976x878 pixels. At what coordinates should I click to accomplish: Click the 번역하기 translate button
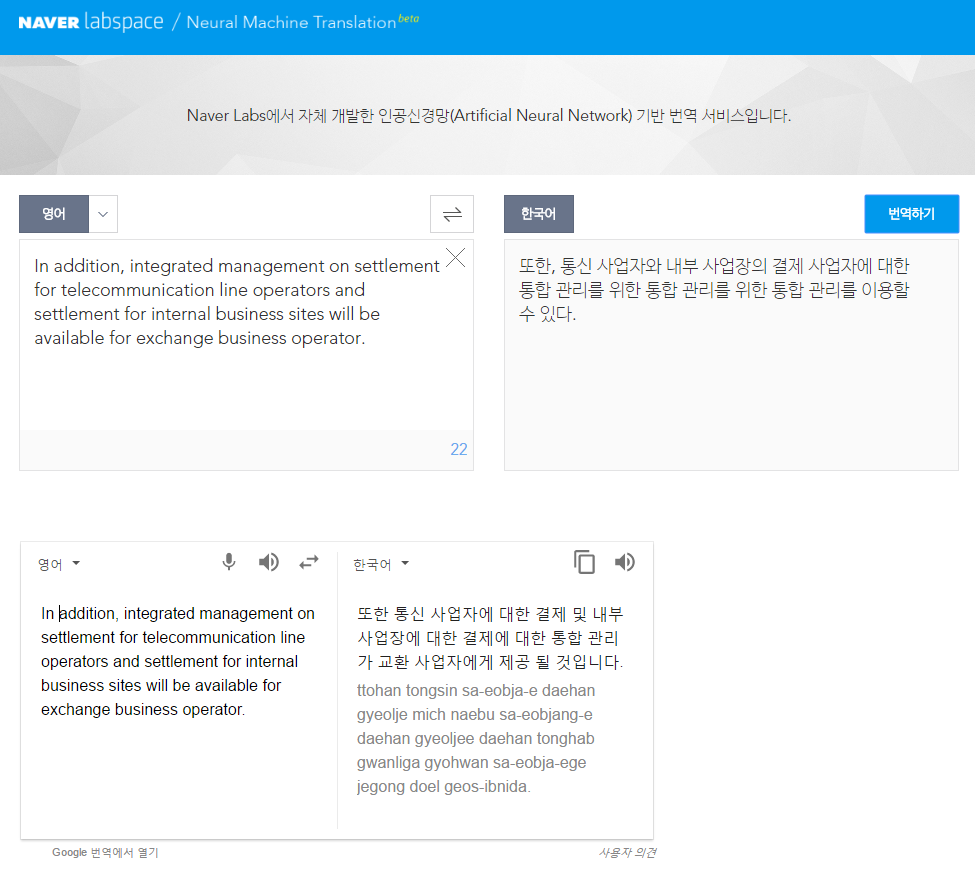click(911, 214)
